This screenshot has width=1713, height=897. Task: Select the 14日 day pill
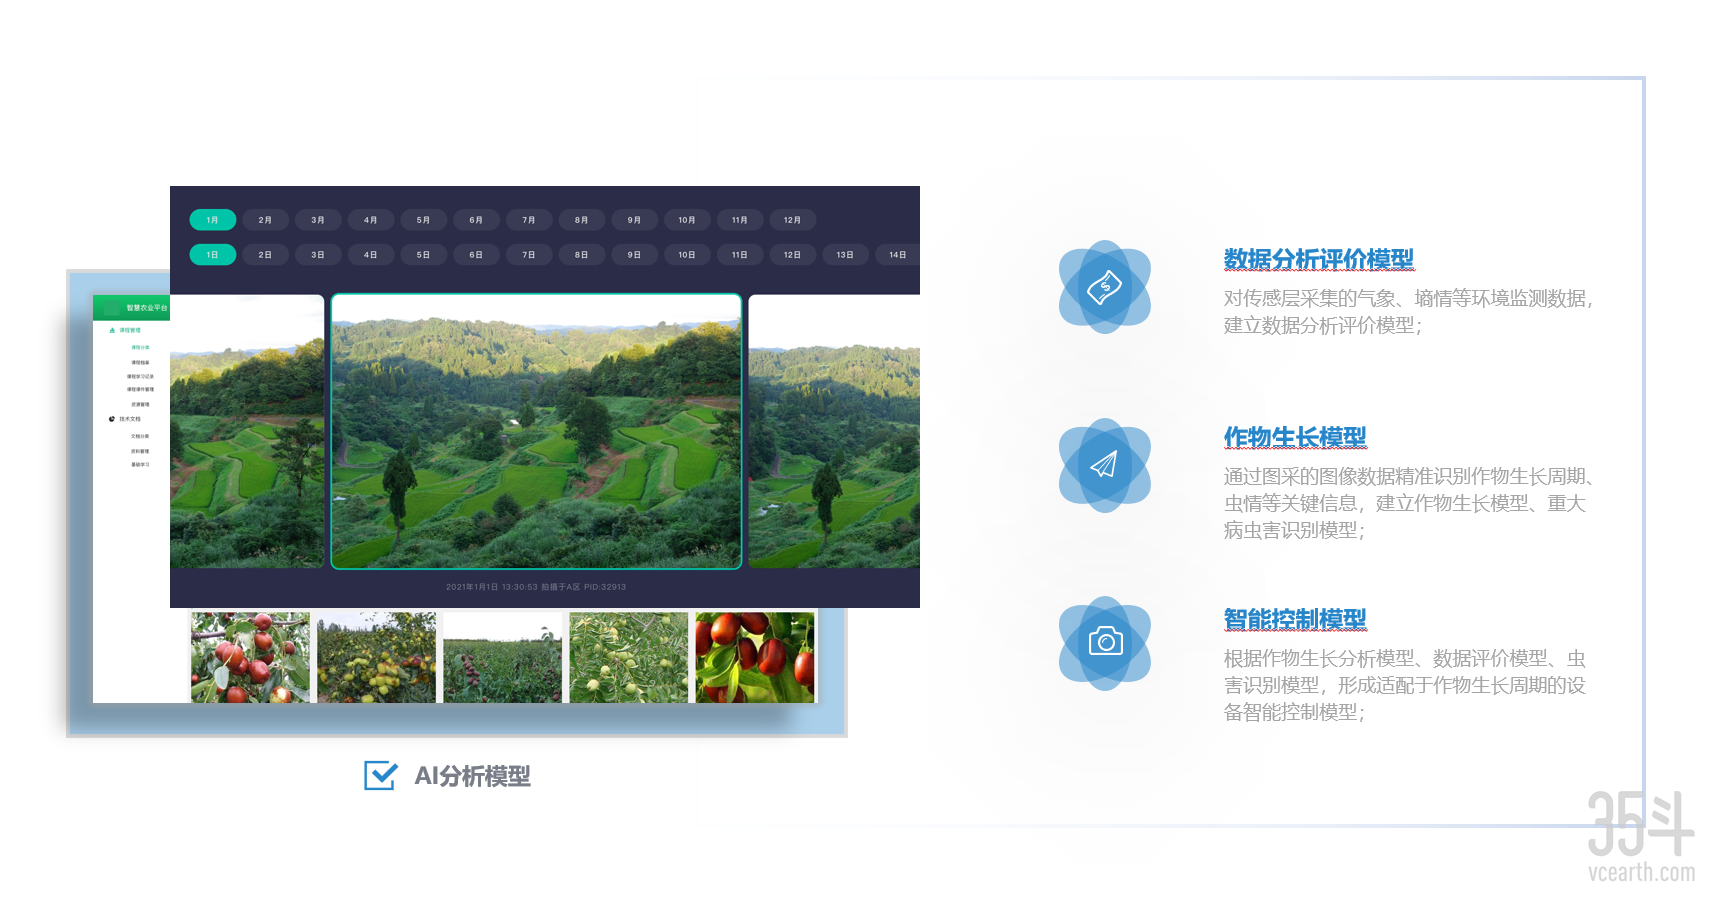(897, 255)
